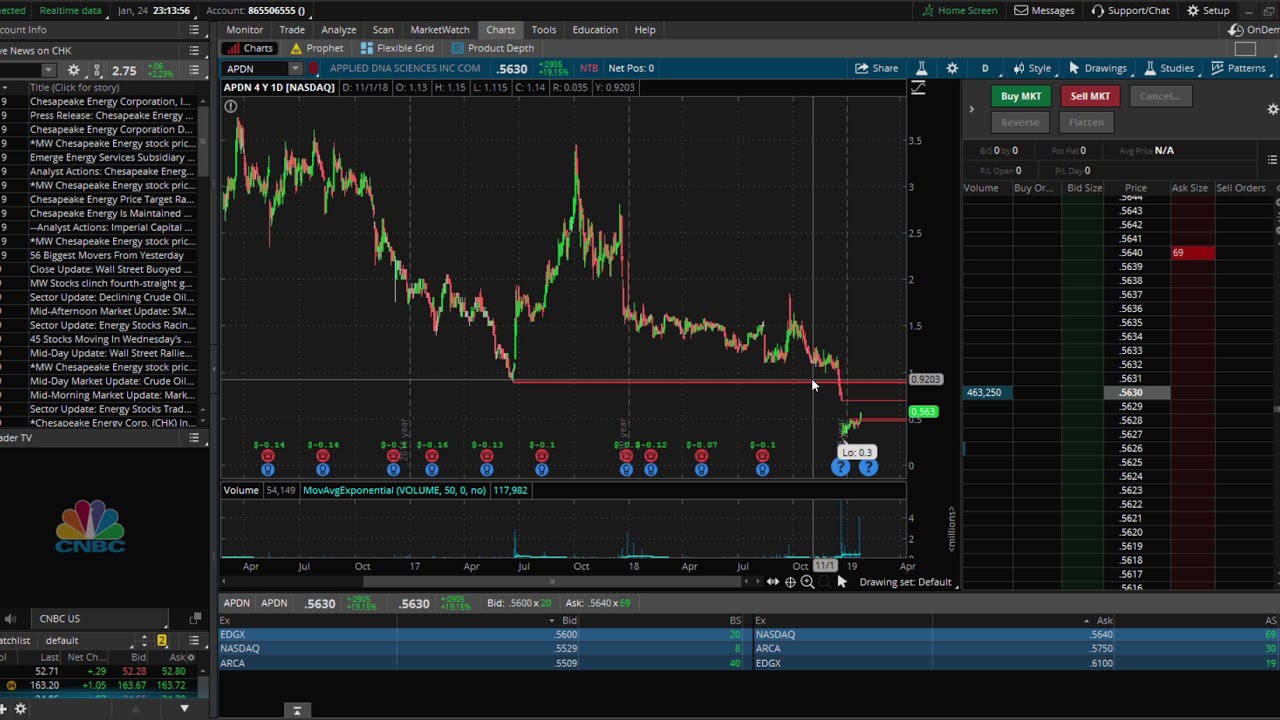The height and width of the screenshot is (720, 1280).
Task: Open Drawing set: Default selector
Action: click(905, 582)
